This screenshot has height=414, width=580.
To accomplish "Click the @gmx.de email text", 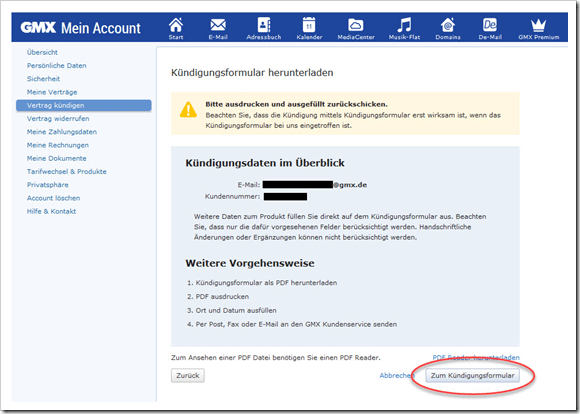I will coord(350,185).
